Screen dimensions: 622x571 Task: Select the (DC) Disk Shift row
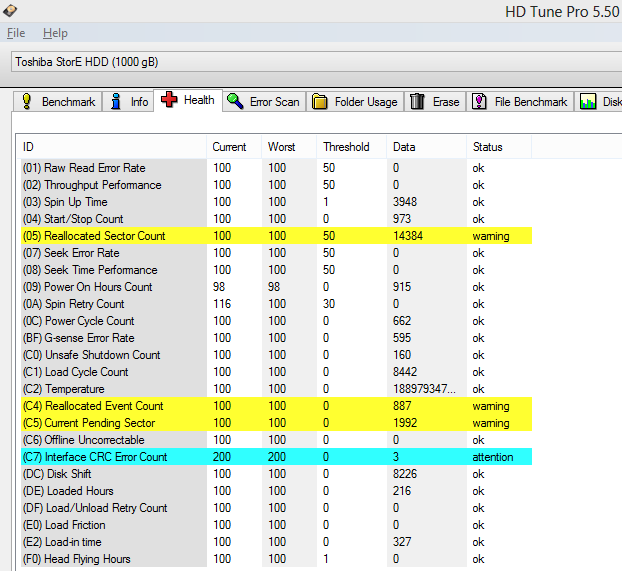[276, 474]
